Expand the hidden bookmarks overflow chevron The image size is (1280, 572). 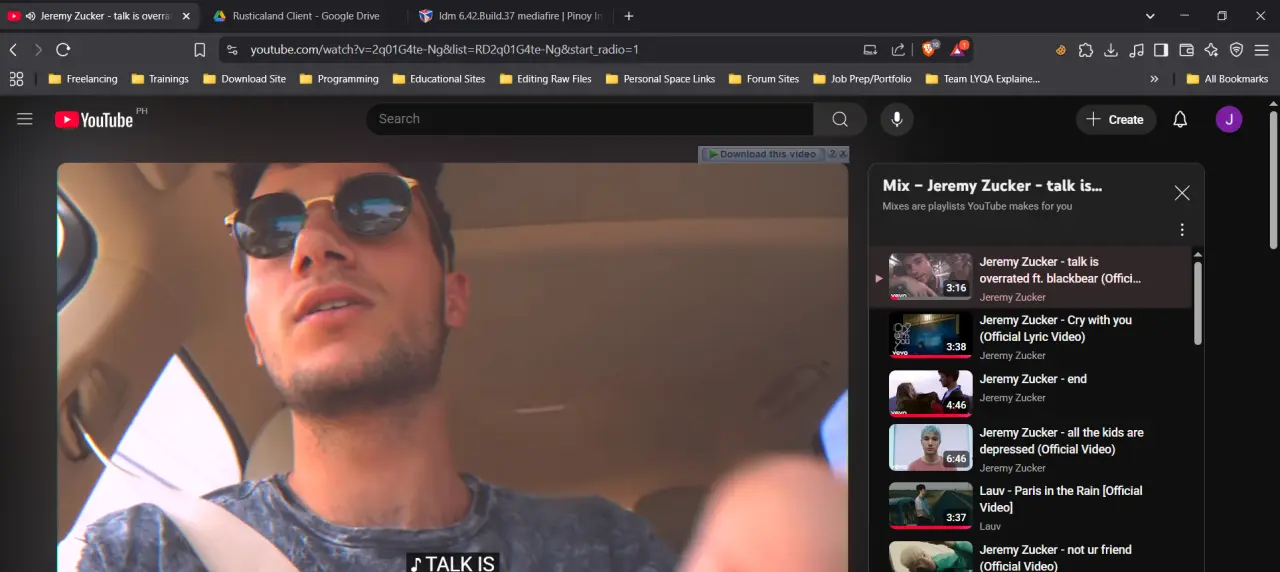coord(1154,79)
